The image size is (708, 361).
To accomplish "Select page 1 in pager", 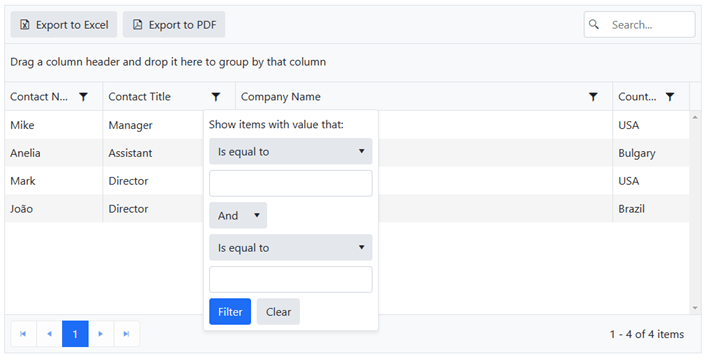I will 75,334.
